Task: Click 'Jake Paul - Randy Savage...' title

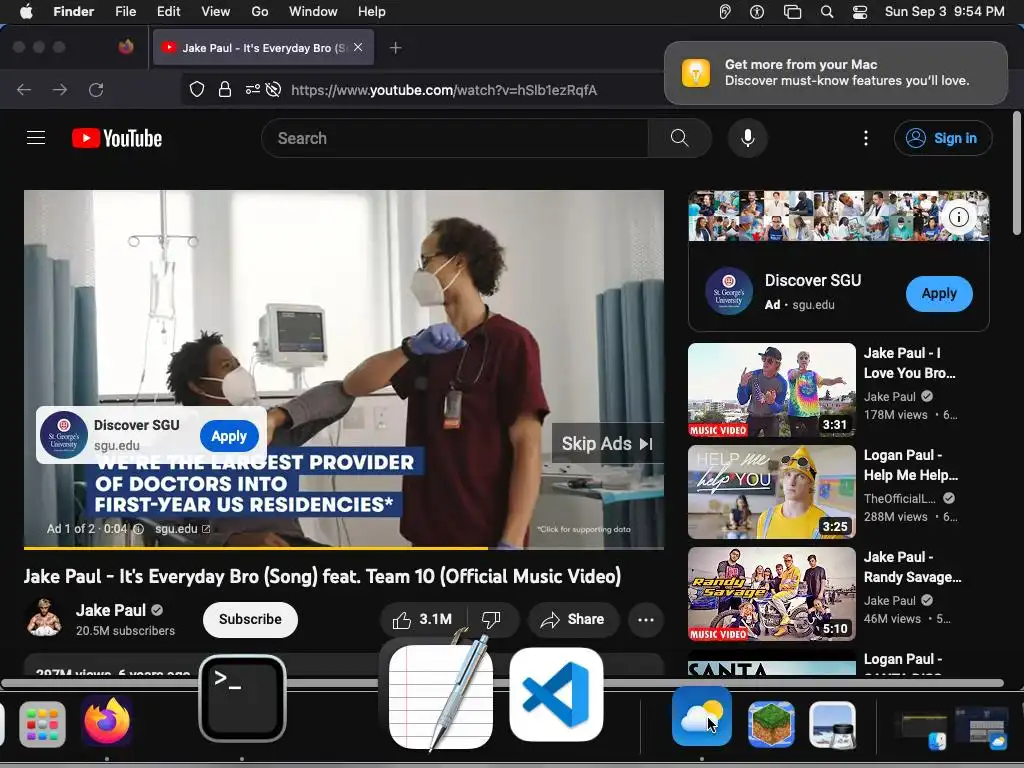Action: (x=912, y=567)
